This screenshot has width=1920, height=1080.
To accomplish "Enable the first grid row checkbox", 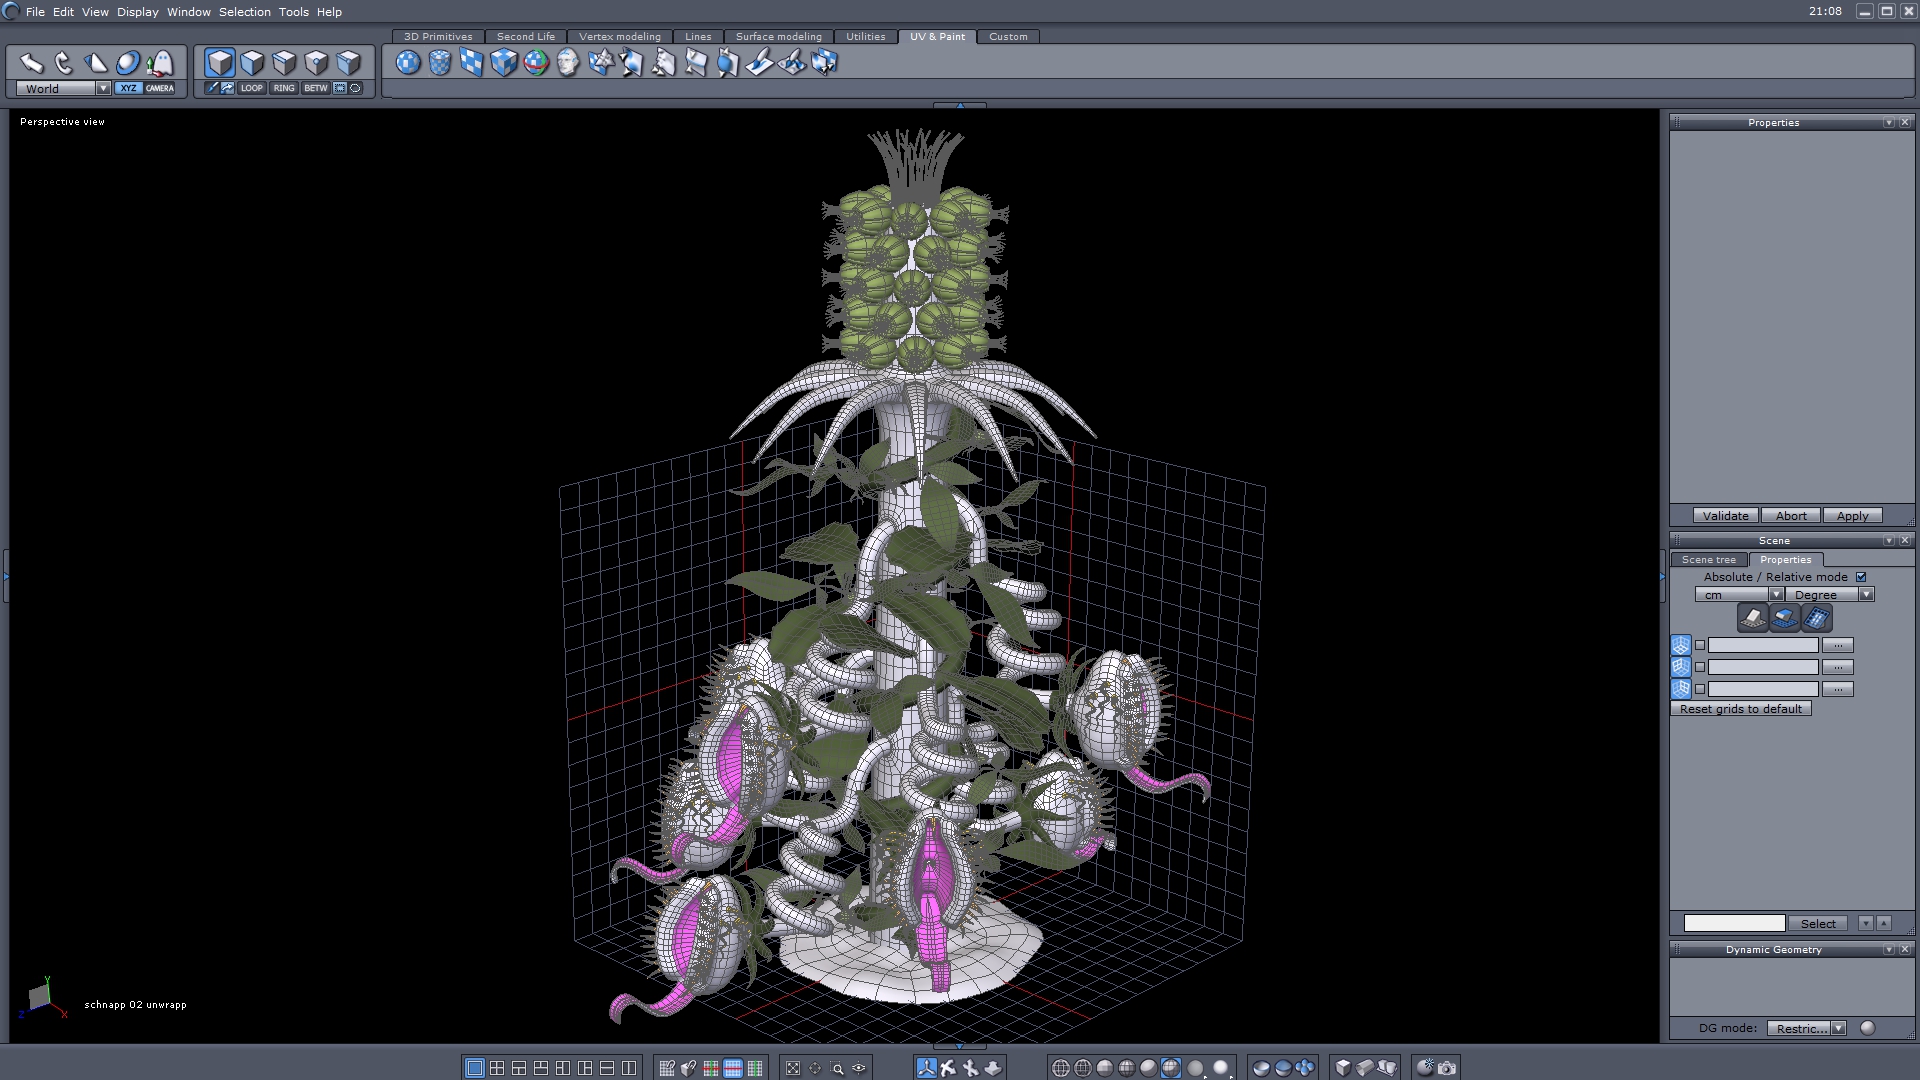I will click(x=1700, y=645).
